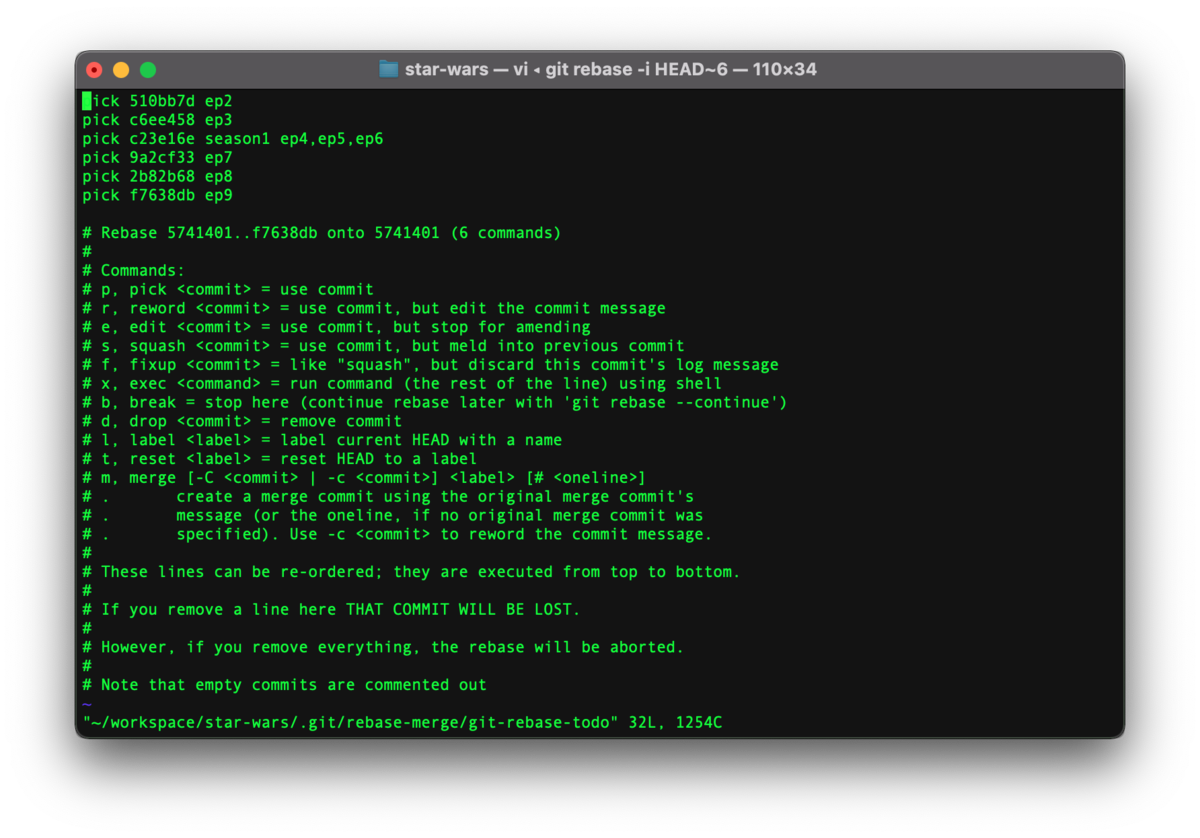The height and width of the screenshot is (838, 1200).
Task: Click the '# Rebase 5741401..f7638db onto' comment line
Action: [322, 233]
